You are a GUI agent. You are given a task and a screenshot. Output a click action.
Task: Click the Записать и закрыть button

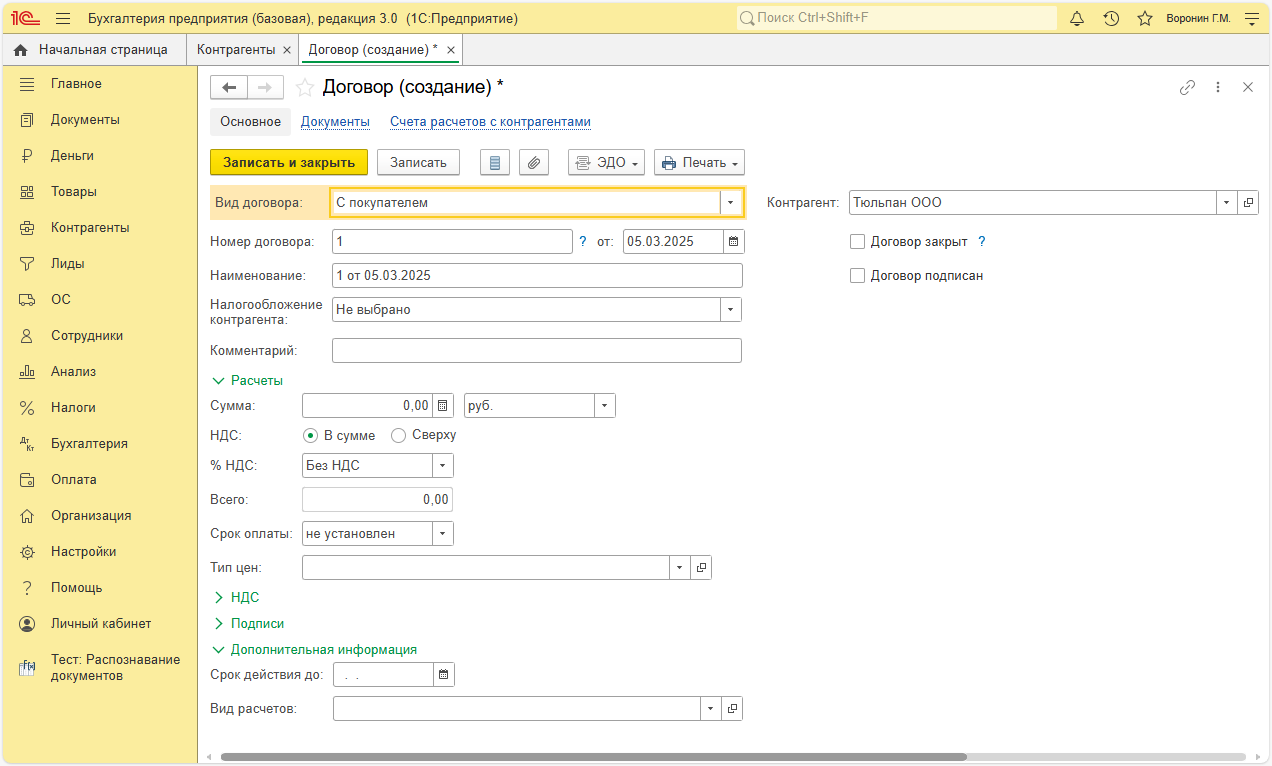(x=289, y=162)
